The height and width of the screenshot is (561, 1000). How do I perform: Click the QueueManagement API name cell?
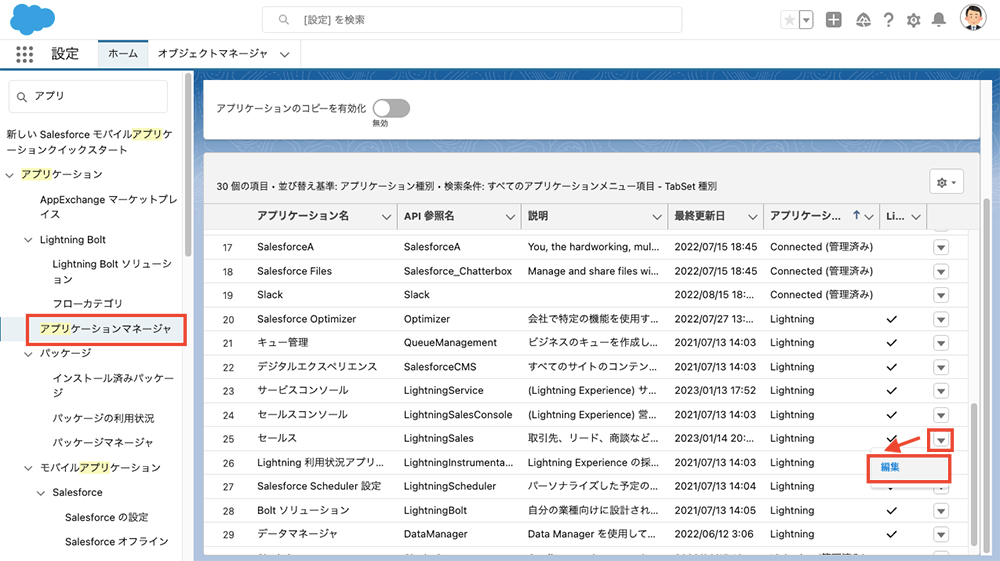(450, 343)
